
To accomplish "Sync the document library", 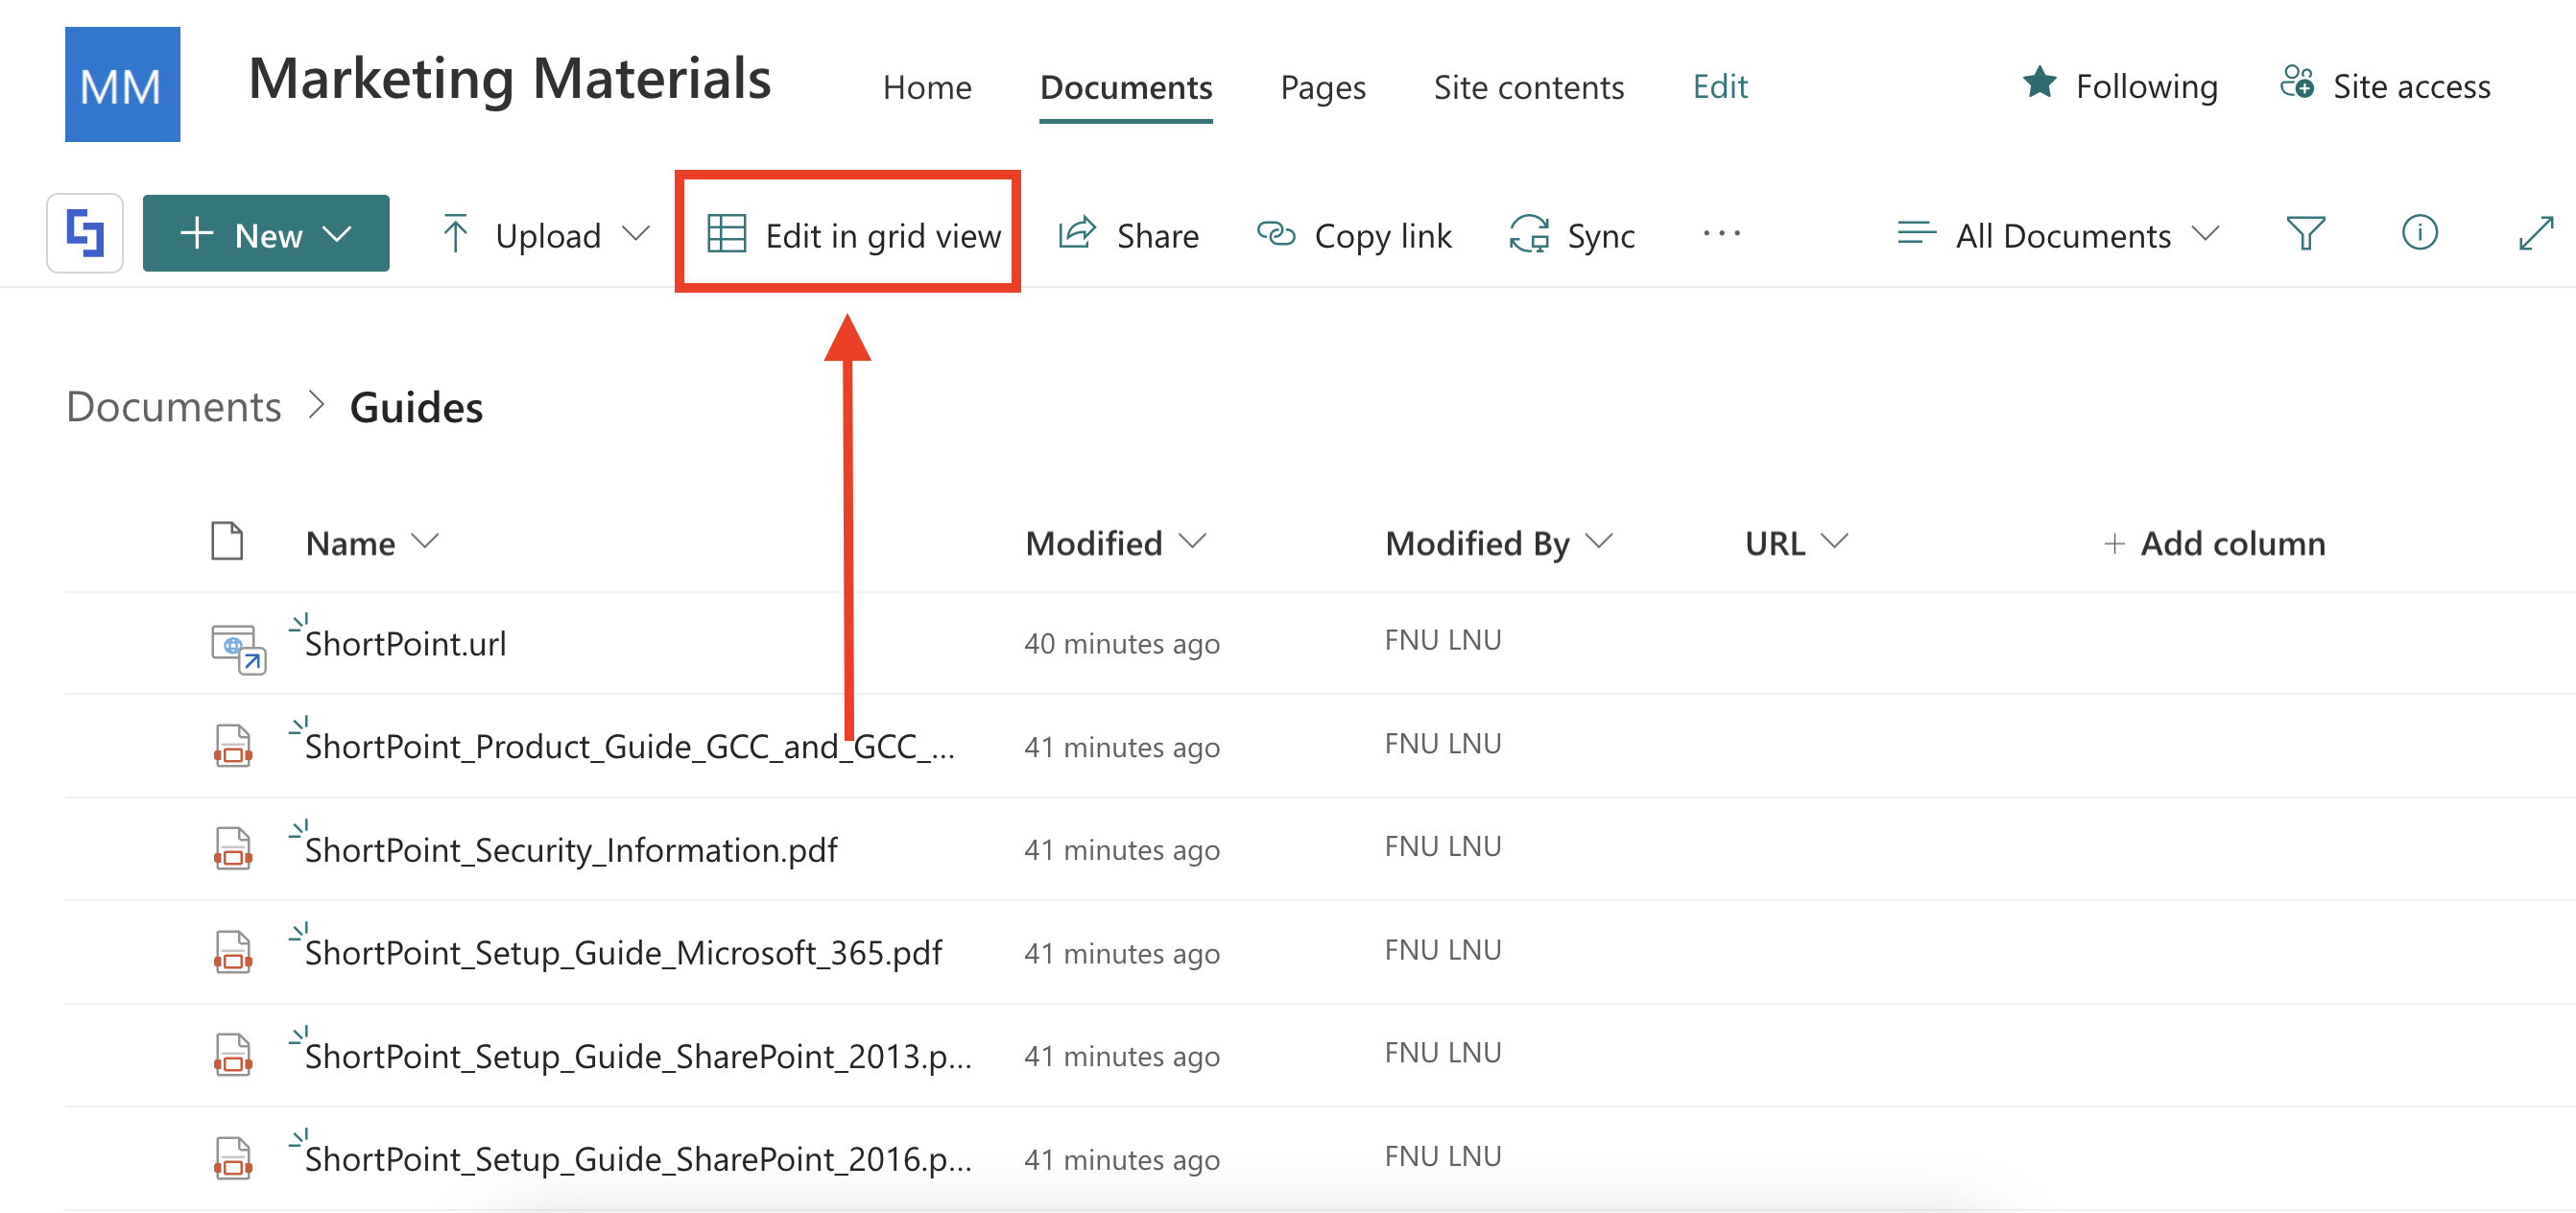I will coord(1573,235).
